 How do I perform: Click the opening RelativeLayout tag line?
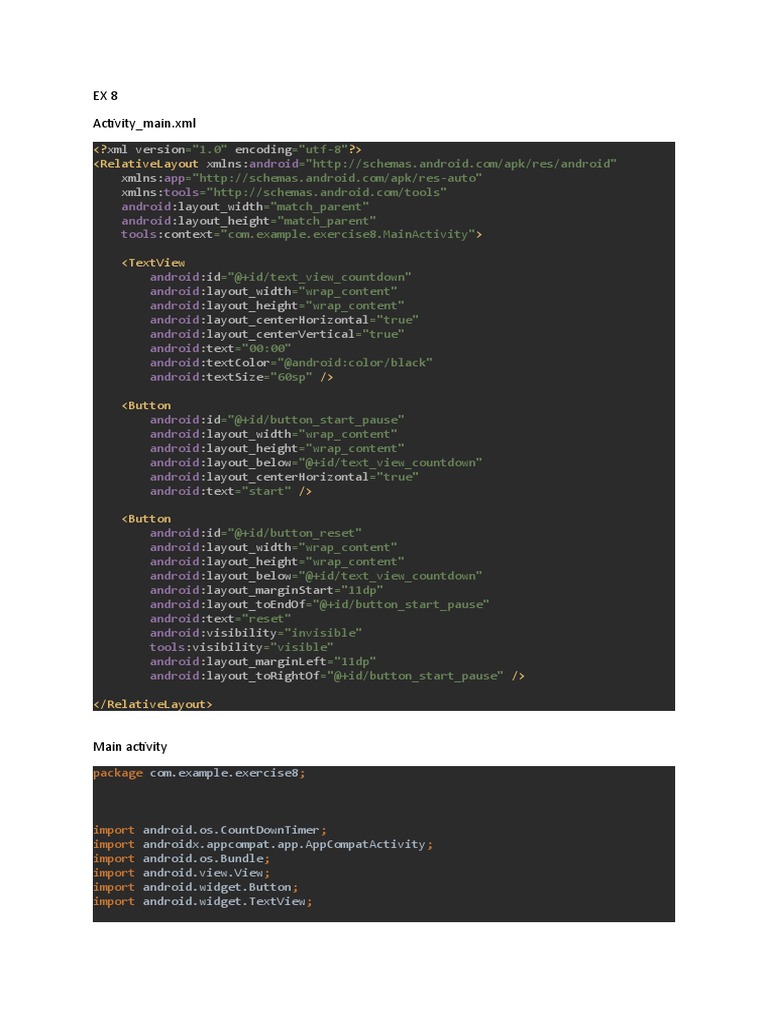pyautogui.click(x=354, y=163)
